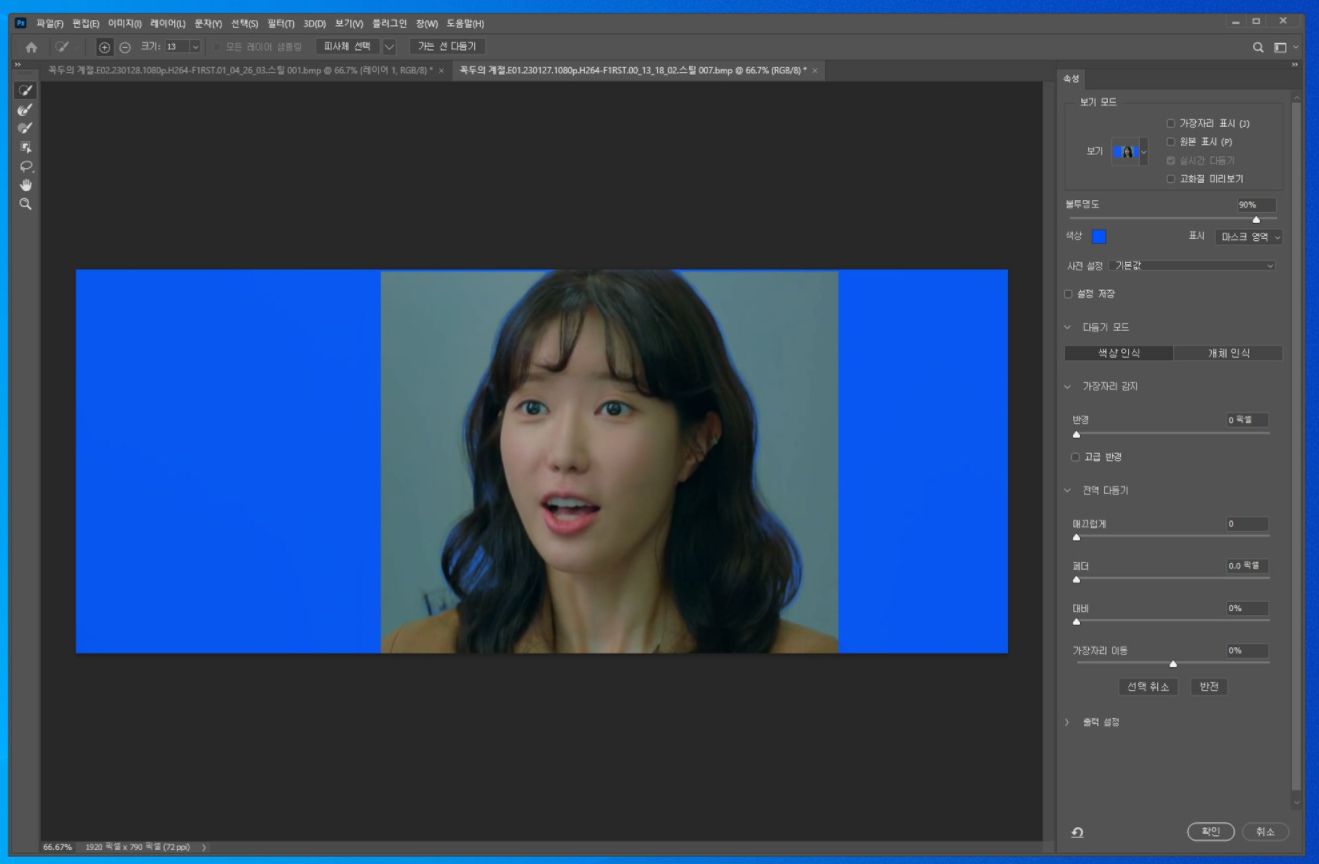Toggle 실시간 다듬기 checkbox

click(x=1171, y=160)
